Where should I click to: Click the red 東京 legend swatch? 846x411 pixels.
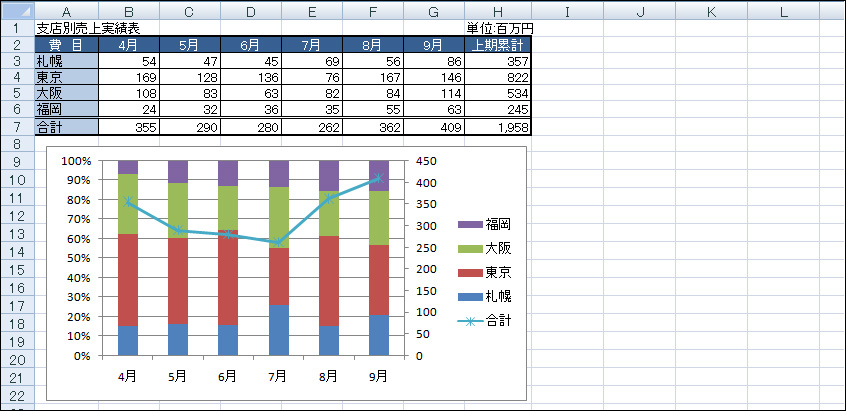tap(468, 273)
